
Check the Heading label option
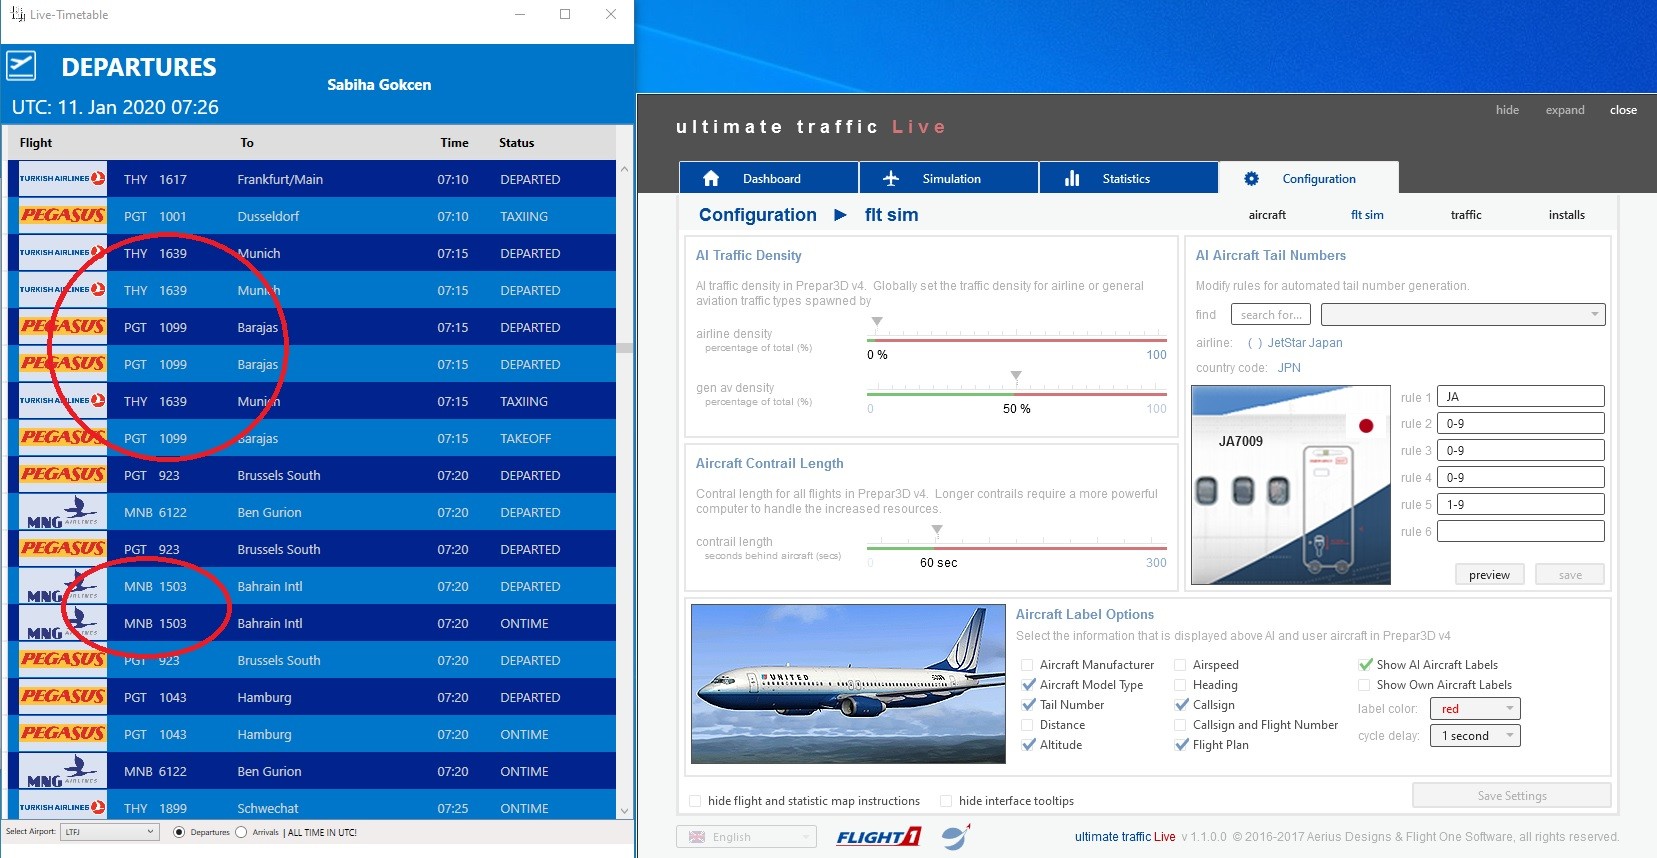coord(1181,685)
